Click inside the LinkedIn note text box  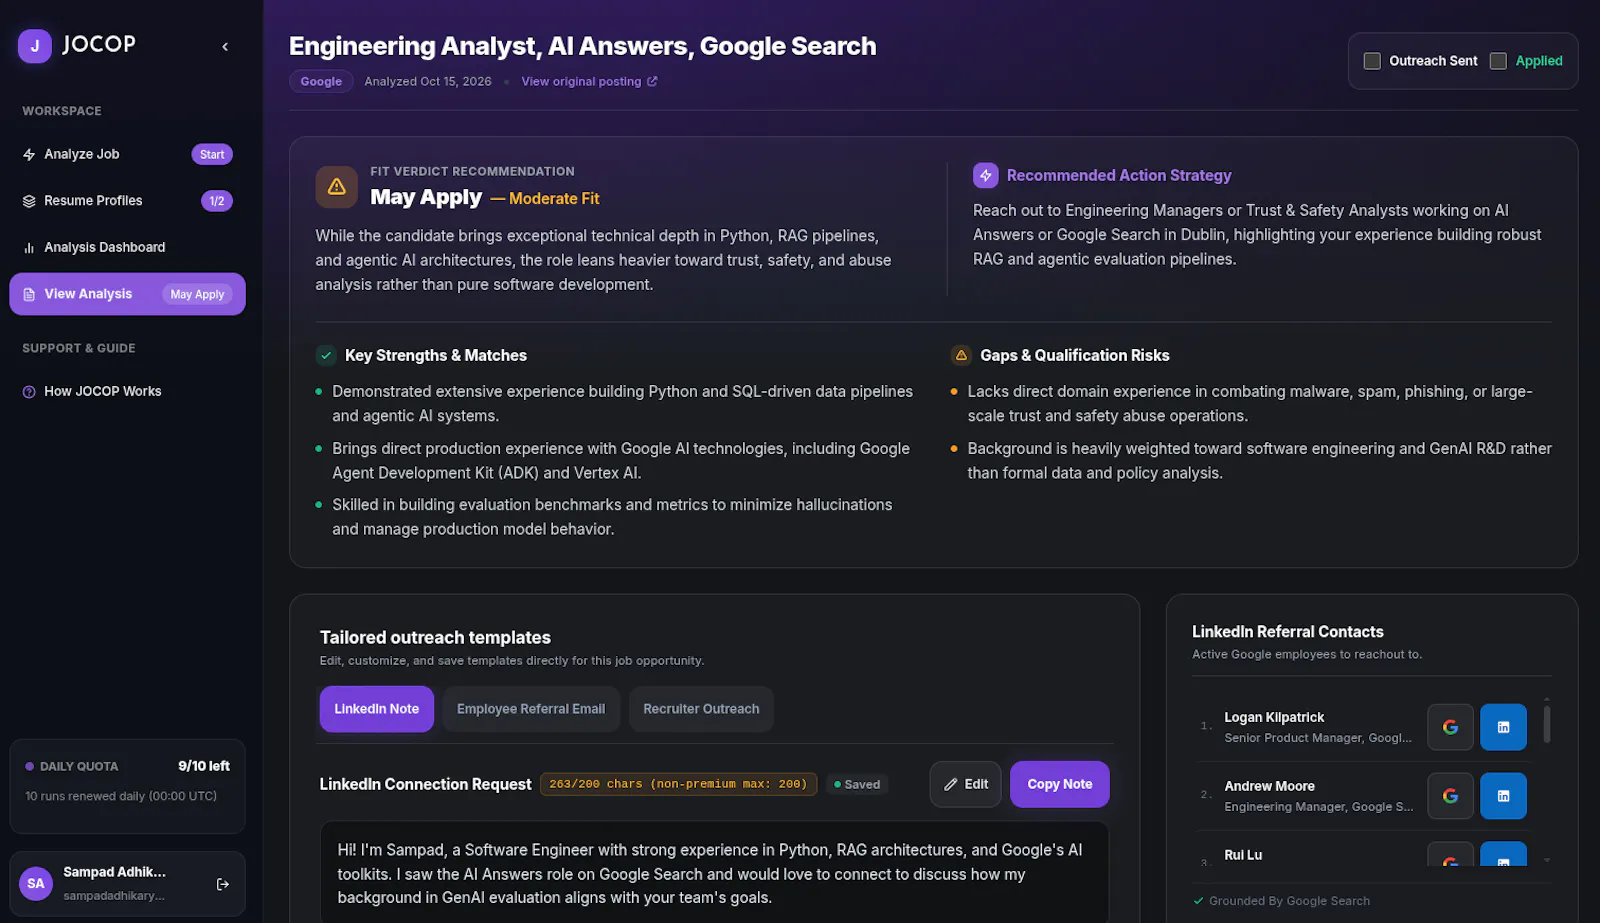click(x=714, y=873)
